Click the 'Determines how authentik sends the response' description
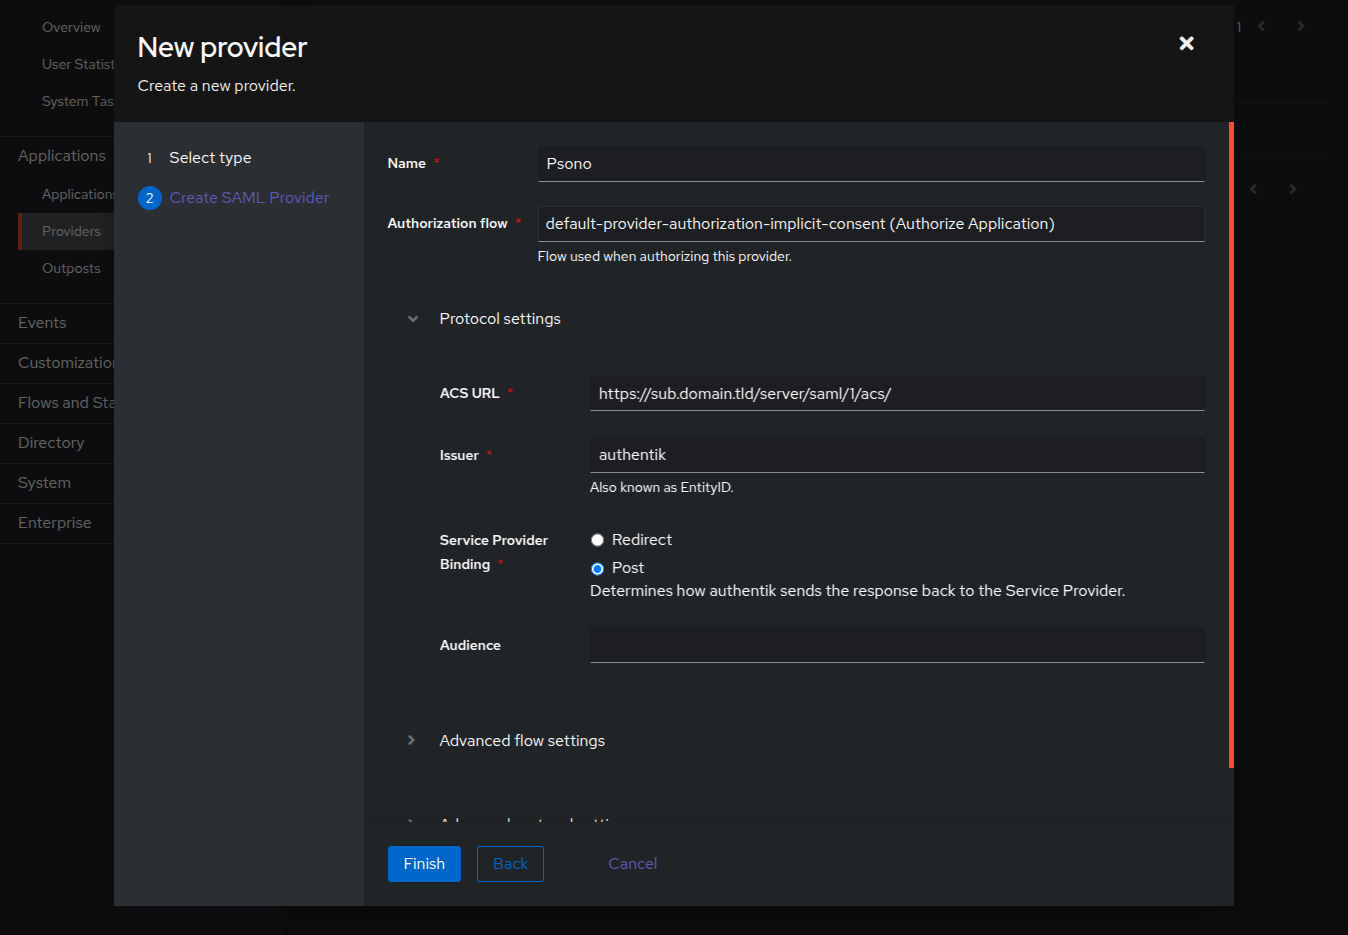 [858, 591]
